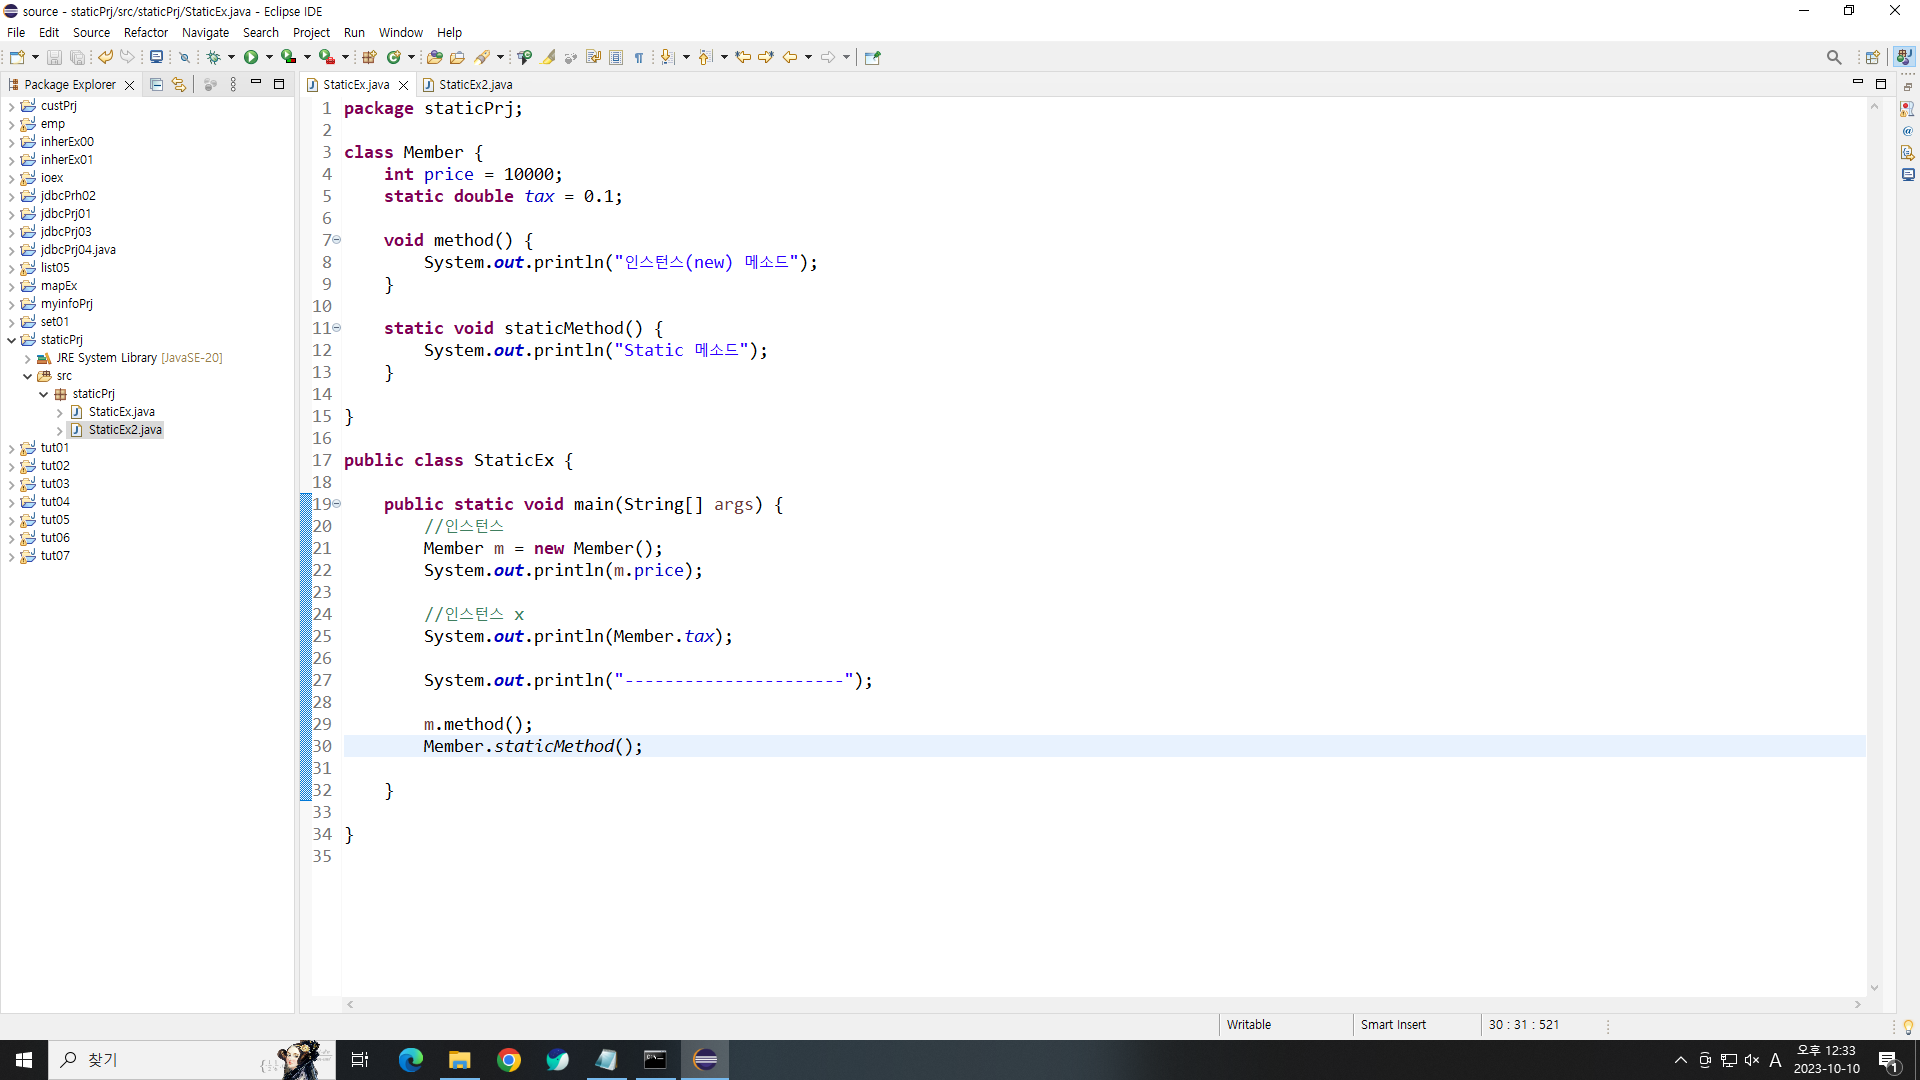The height and width of the screenshot is (1080, 1920).
Task: Toggle Show Whitespace Characters pilcrow button
Action: click(639, 57)
